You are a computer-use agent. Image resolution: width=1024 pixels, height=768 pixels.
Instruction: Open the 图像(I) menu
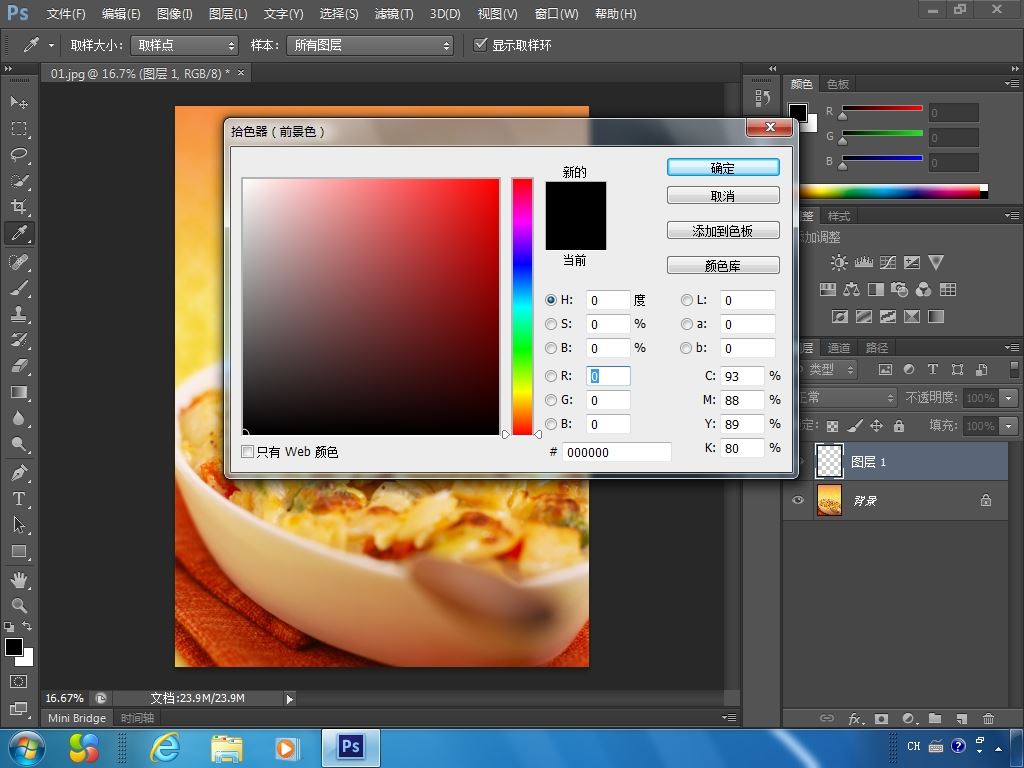[174, 14]
